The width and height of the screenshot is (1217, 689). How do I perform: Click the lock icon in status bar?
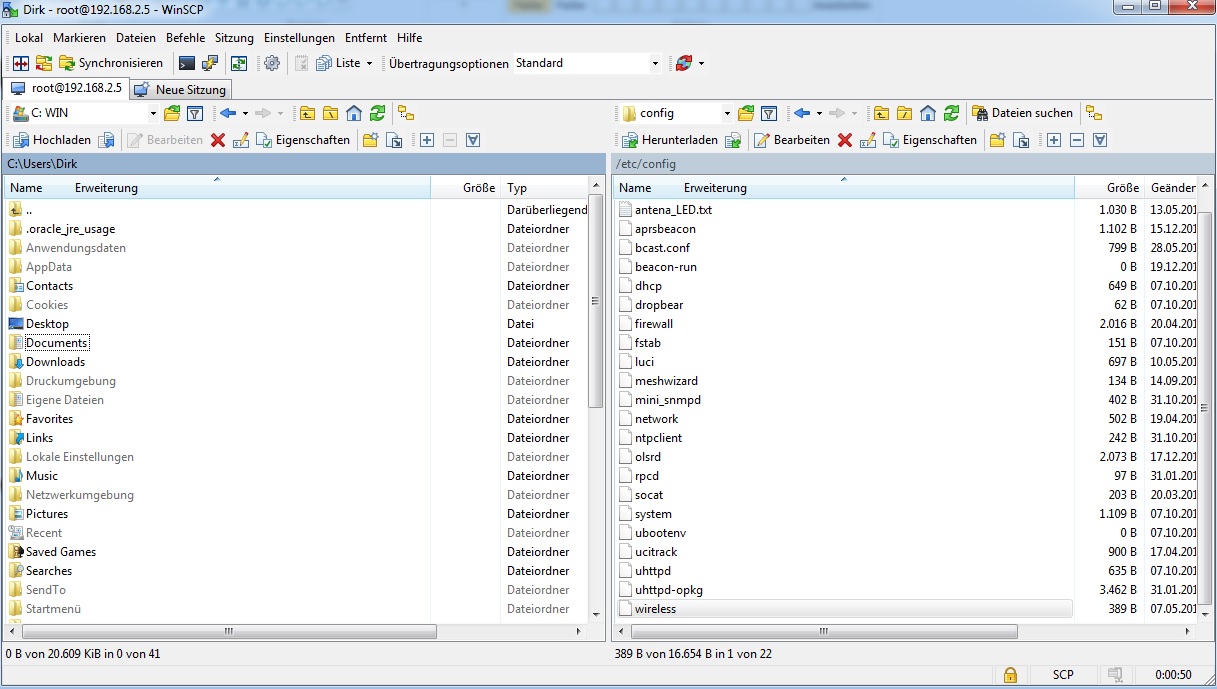coord(1010,675)
